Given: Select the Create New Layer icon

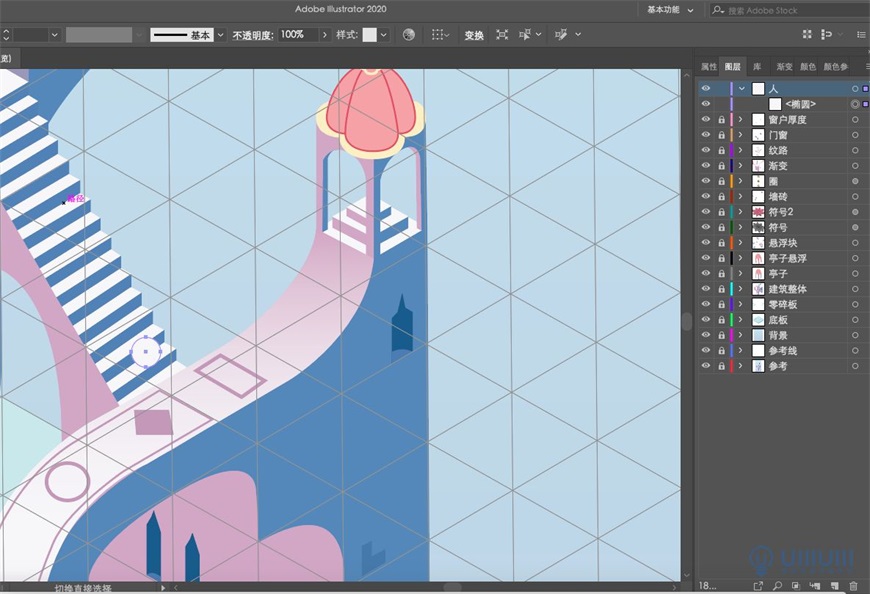Looking at the screenshot, I should pos(835,585).
